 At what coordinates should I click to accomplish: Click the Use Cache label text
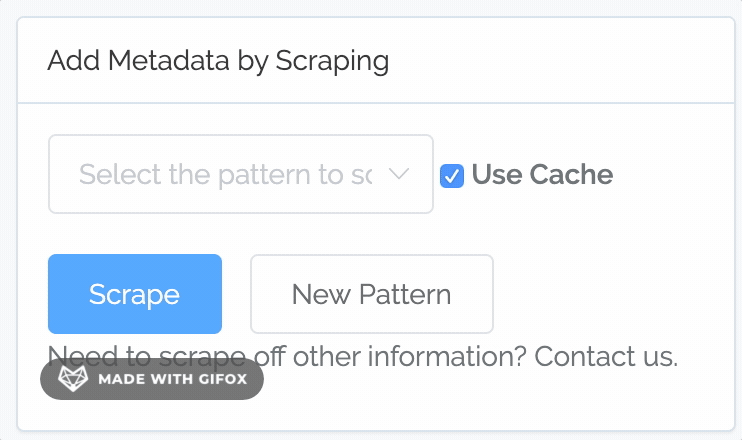click(x=542, y=174)
